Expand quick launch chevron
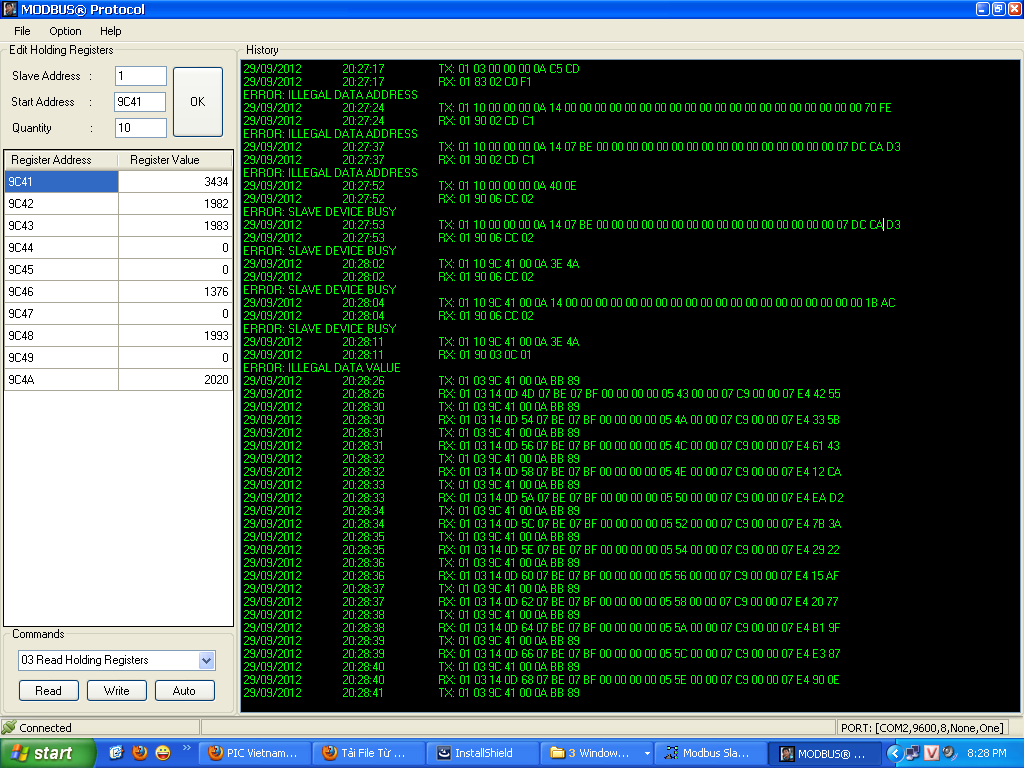 click(x=187, y=748)
